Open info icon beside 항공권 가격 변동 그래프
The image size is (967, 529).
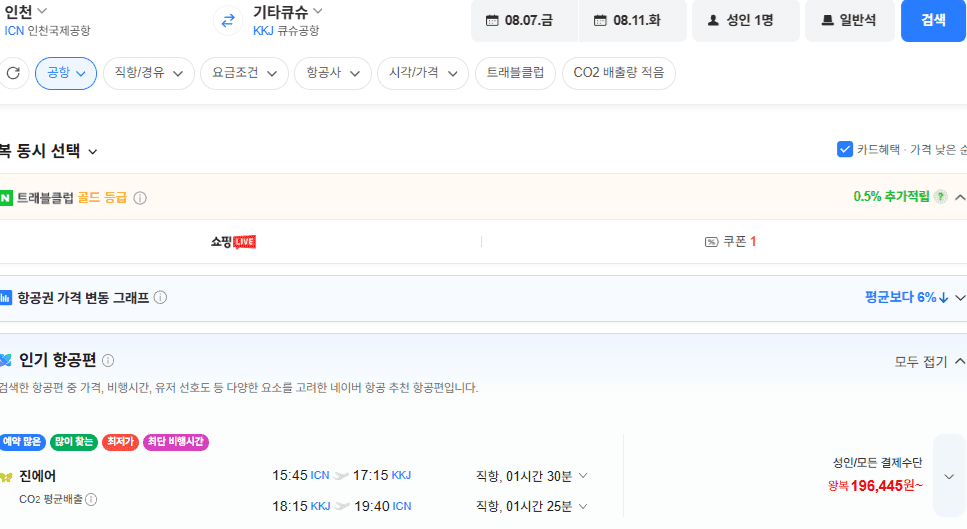click(x=160, y=298)
